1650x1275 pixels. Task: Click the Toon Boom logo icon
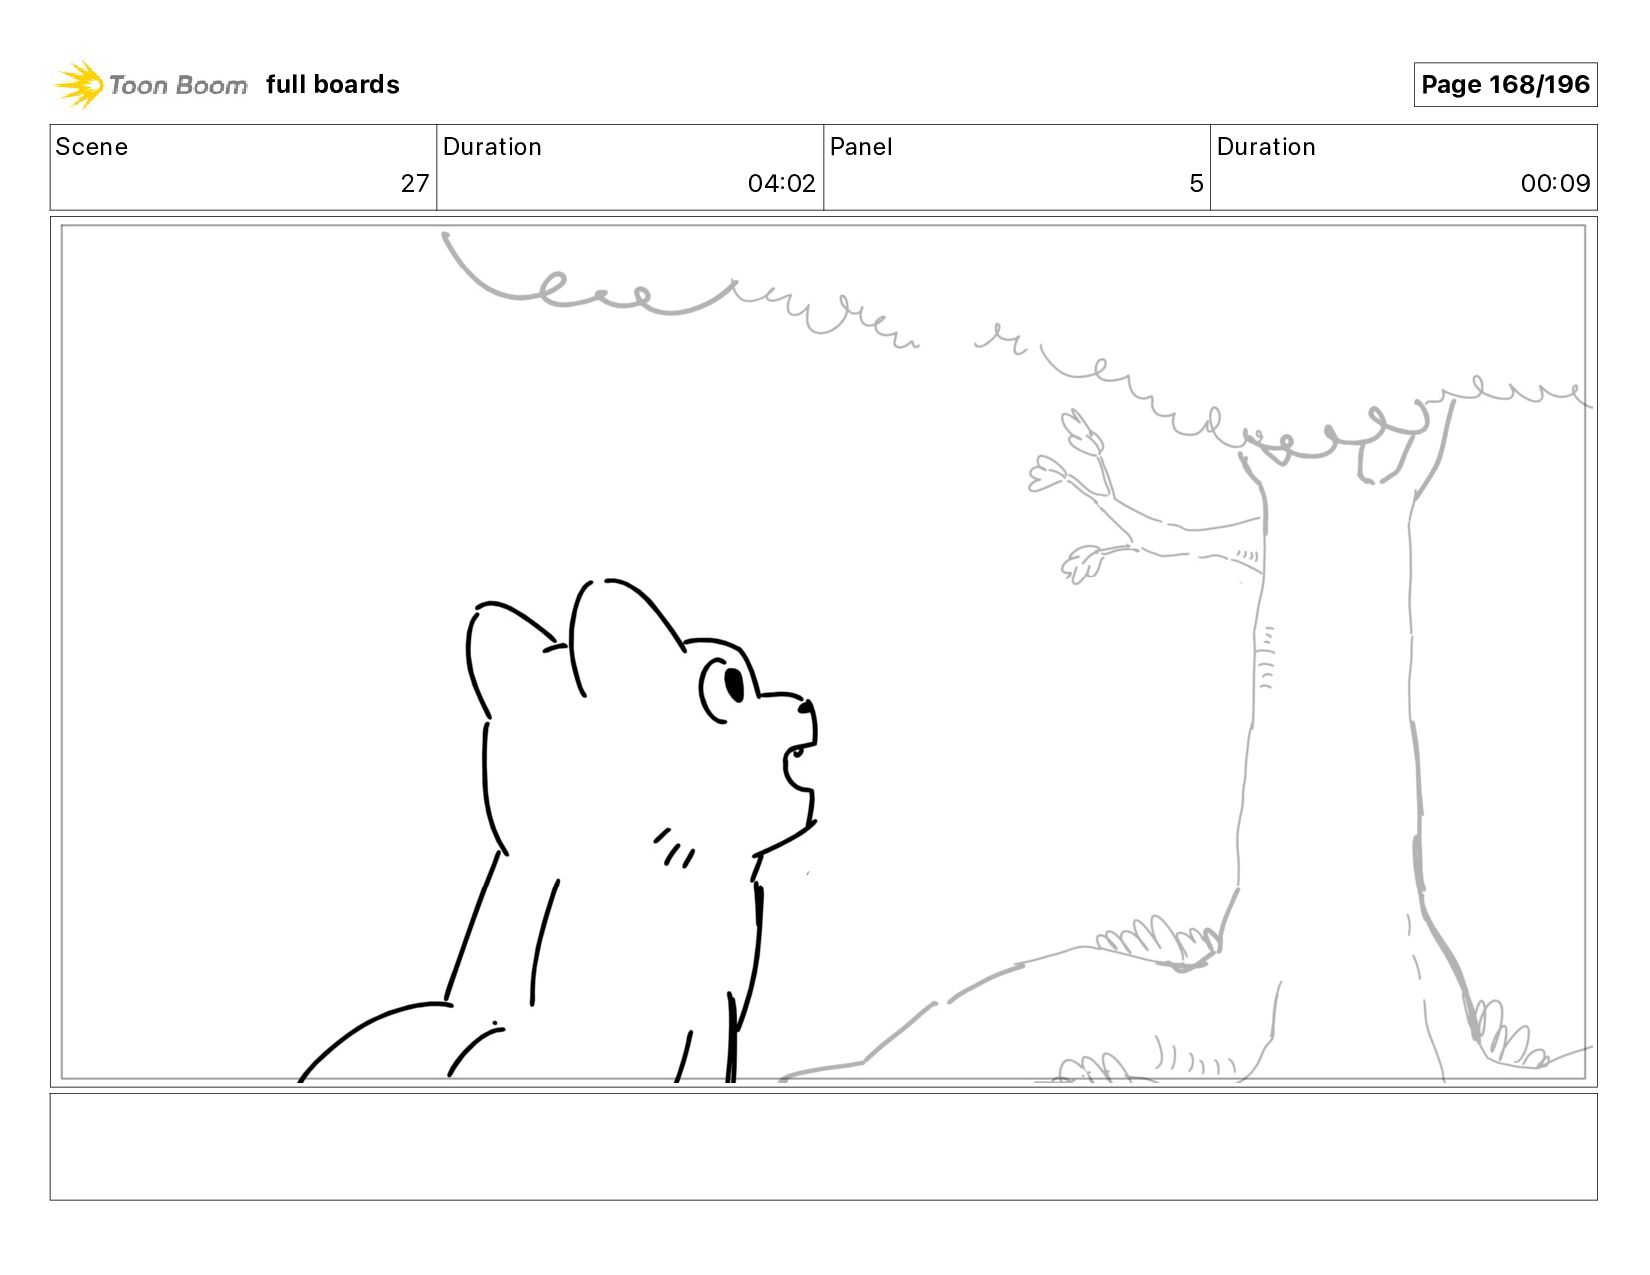tap(79, 84)
